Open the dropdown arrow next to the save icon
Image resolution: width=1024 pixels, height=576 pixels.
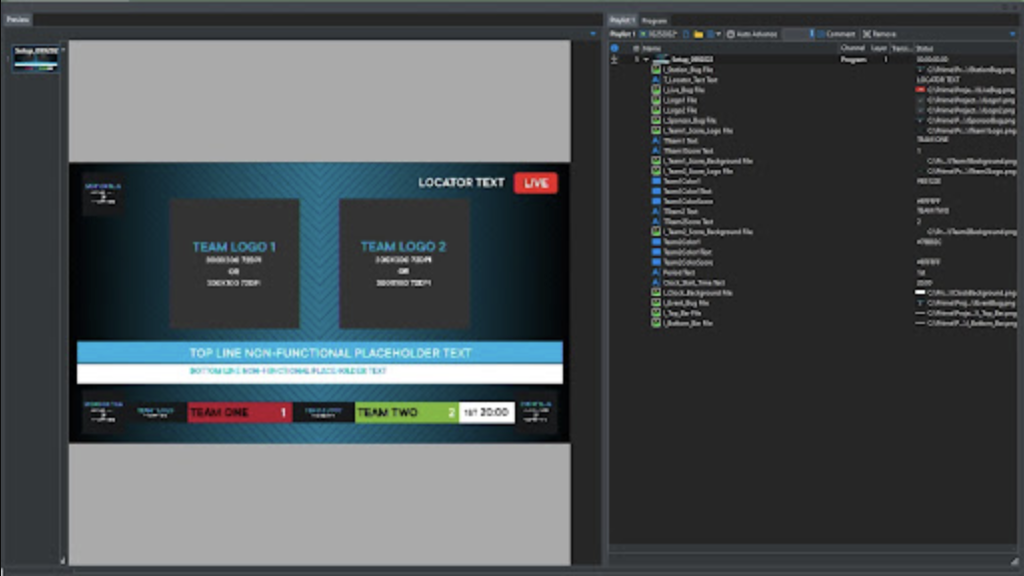718,33
